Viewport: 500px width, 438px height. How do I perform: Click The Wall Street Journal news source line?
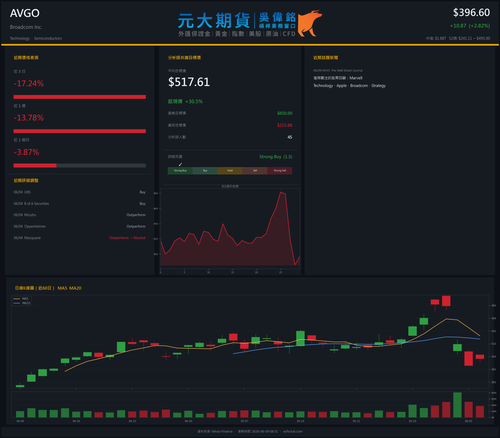(338, 70)
